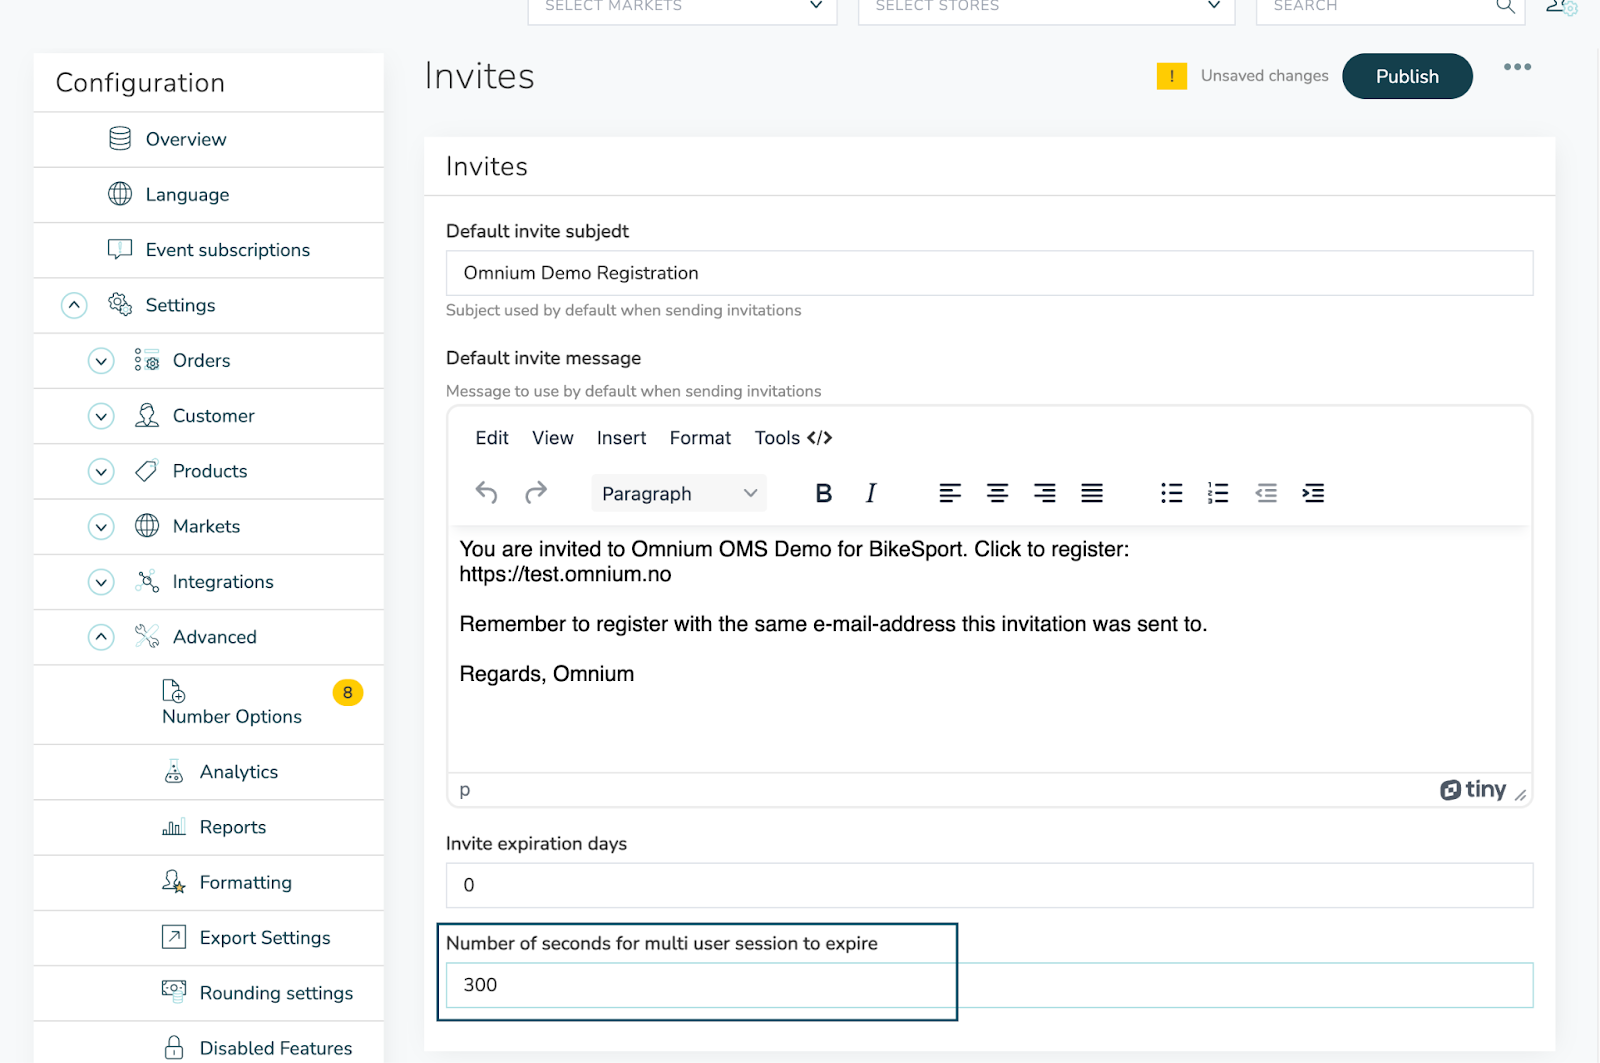This screenshot has width=1600, height=1063.
Task: Expand the Orders section
Action: click(x=101, y=360)
